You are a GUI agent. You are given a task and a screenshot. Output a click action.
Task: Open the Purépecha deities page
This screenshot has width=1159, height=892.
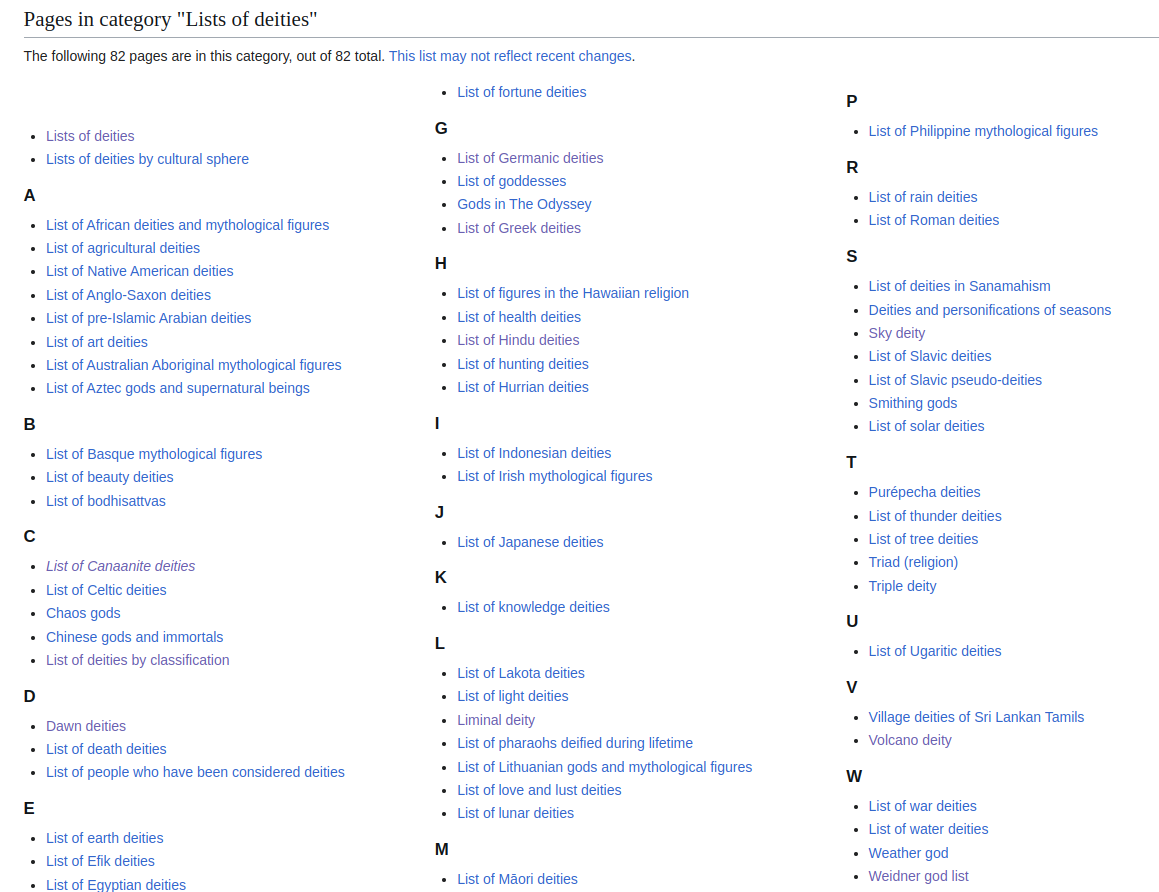coord(924,492)
